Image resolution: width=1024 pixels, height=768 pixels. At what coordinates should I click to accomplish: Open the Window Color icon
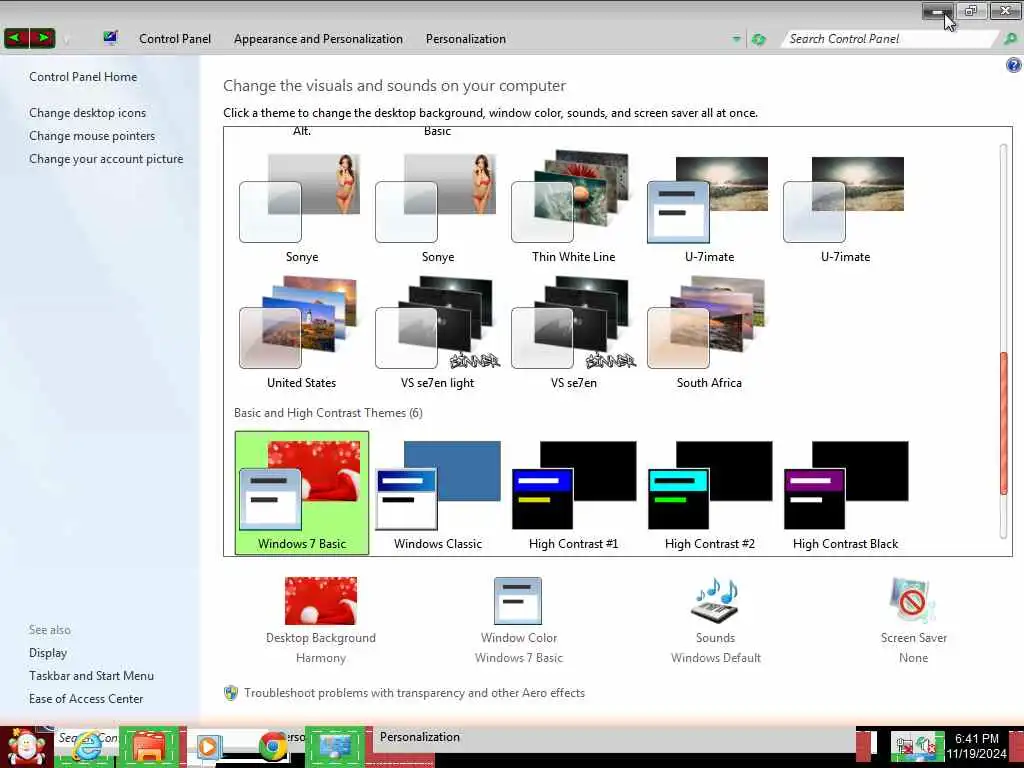click(518, 601)
